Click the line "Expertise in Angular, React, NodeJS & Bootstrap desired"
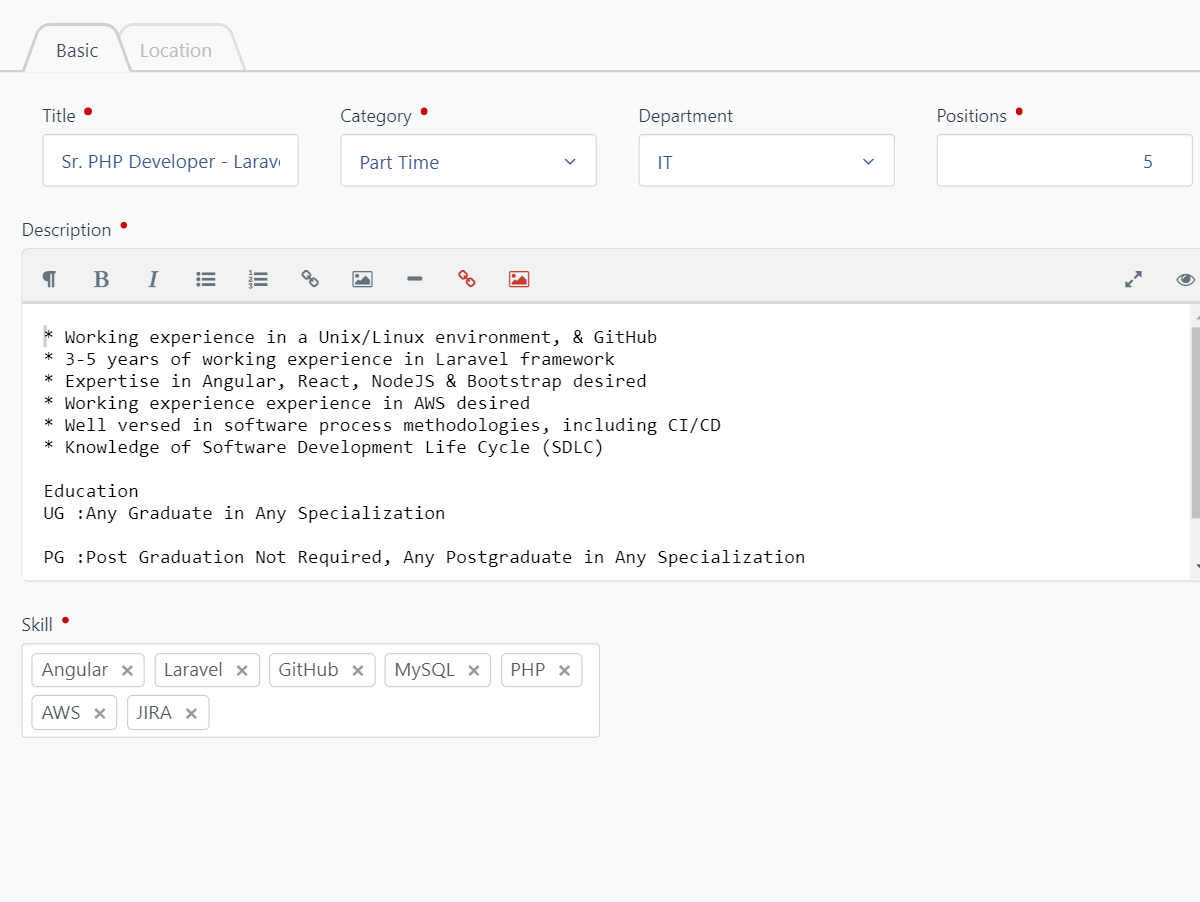The height and width of the screenshot is (902, 1200). (x=345, y=381)
